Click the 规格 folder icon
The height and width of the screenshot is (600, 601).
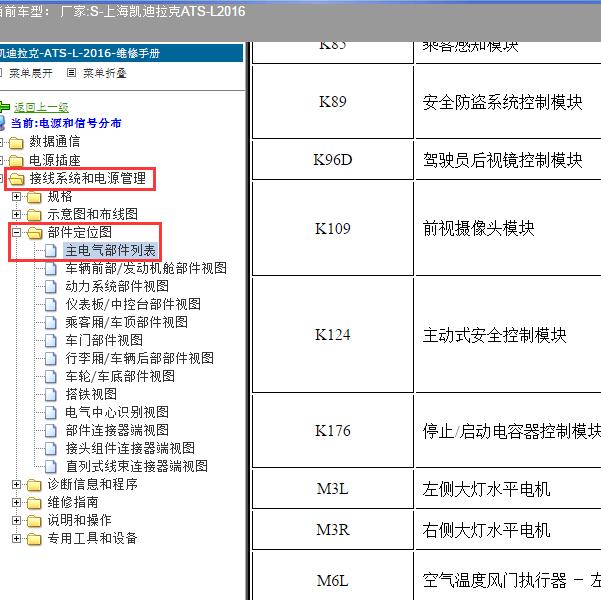[34, 197]
